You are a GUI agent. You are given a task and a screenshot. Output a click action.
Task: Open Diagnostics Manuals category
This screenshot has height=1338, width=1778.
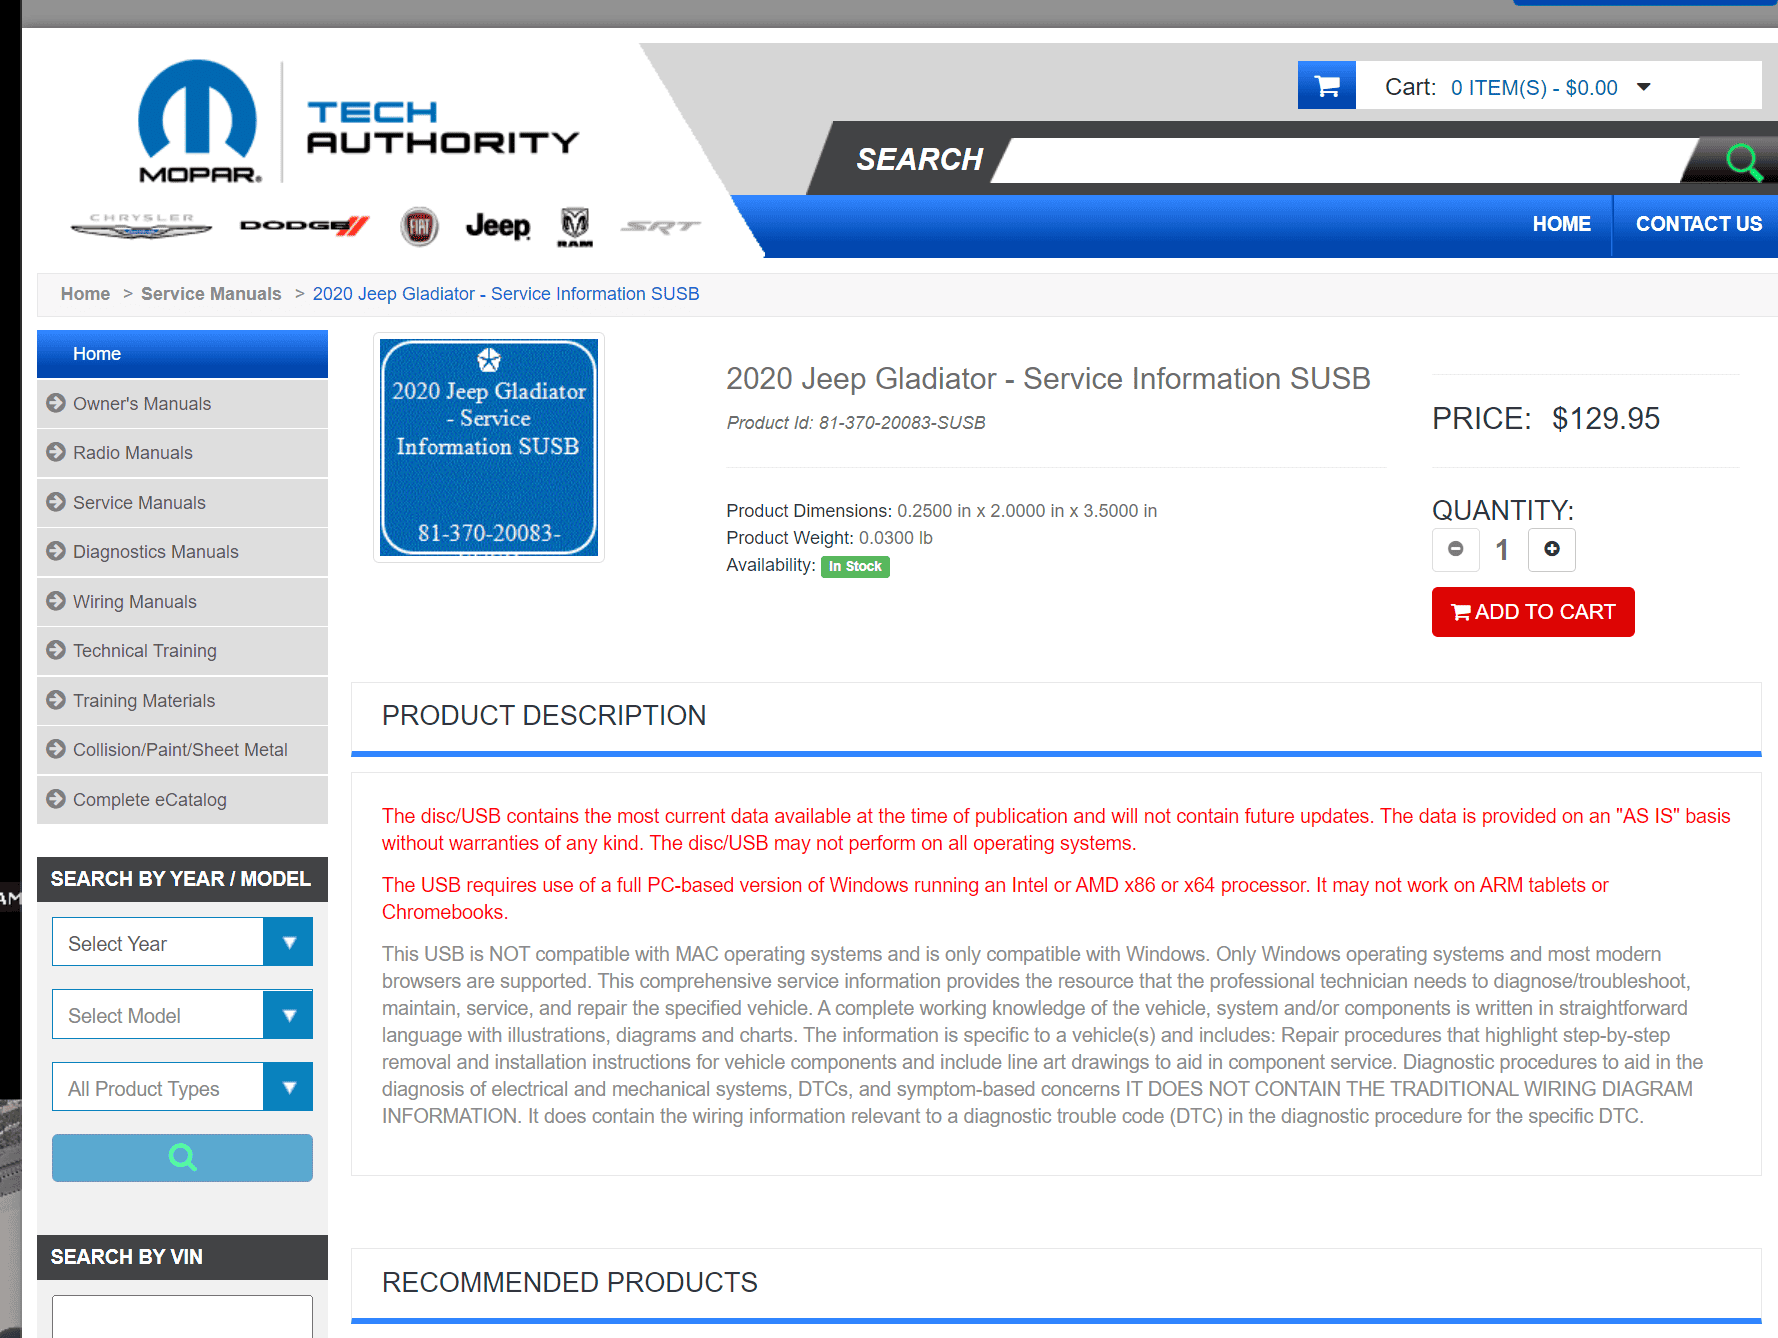pyautogui.click(x=182, y=552)
